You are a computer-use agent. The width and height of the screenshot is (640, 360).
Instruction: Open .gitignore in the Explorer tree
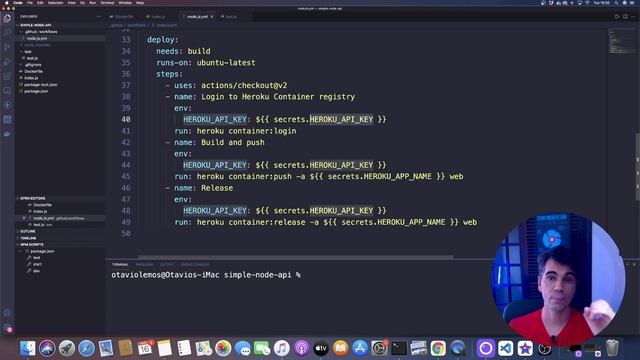tap(33, 65)
